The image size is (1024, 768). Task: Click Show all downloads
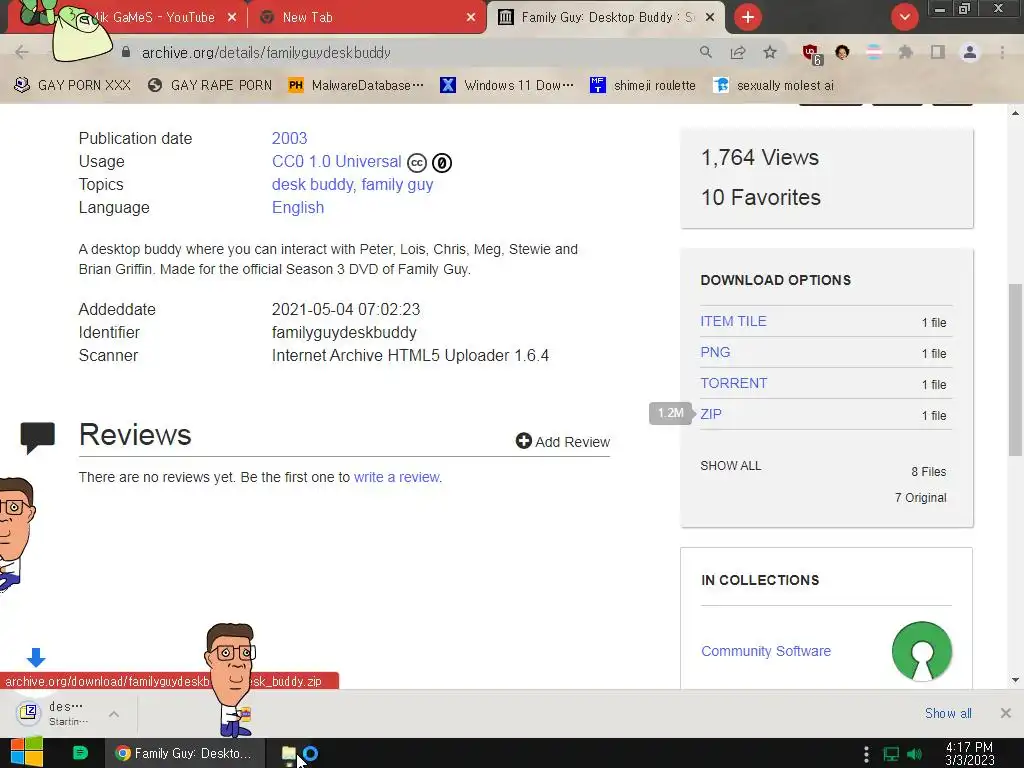(x=948, y=713)
